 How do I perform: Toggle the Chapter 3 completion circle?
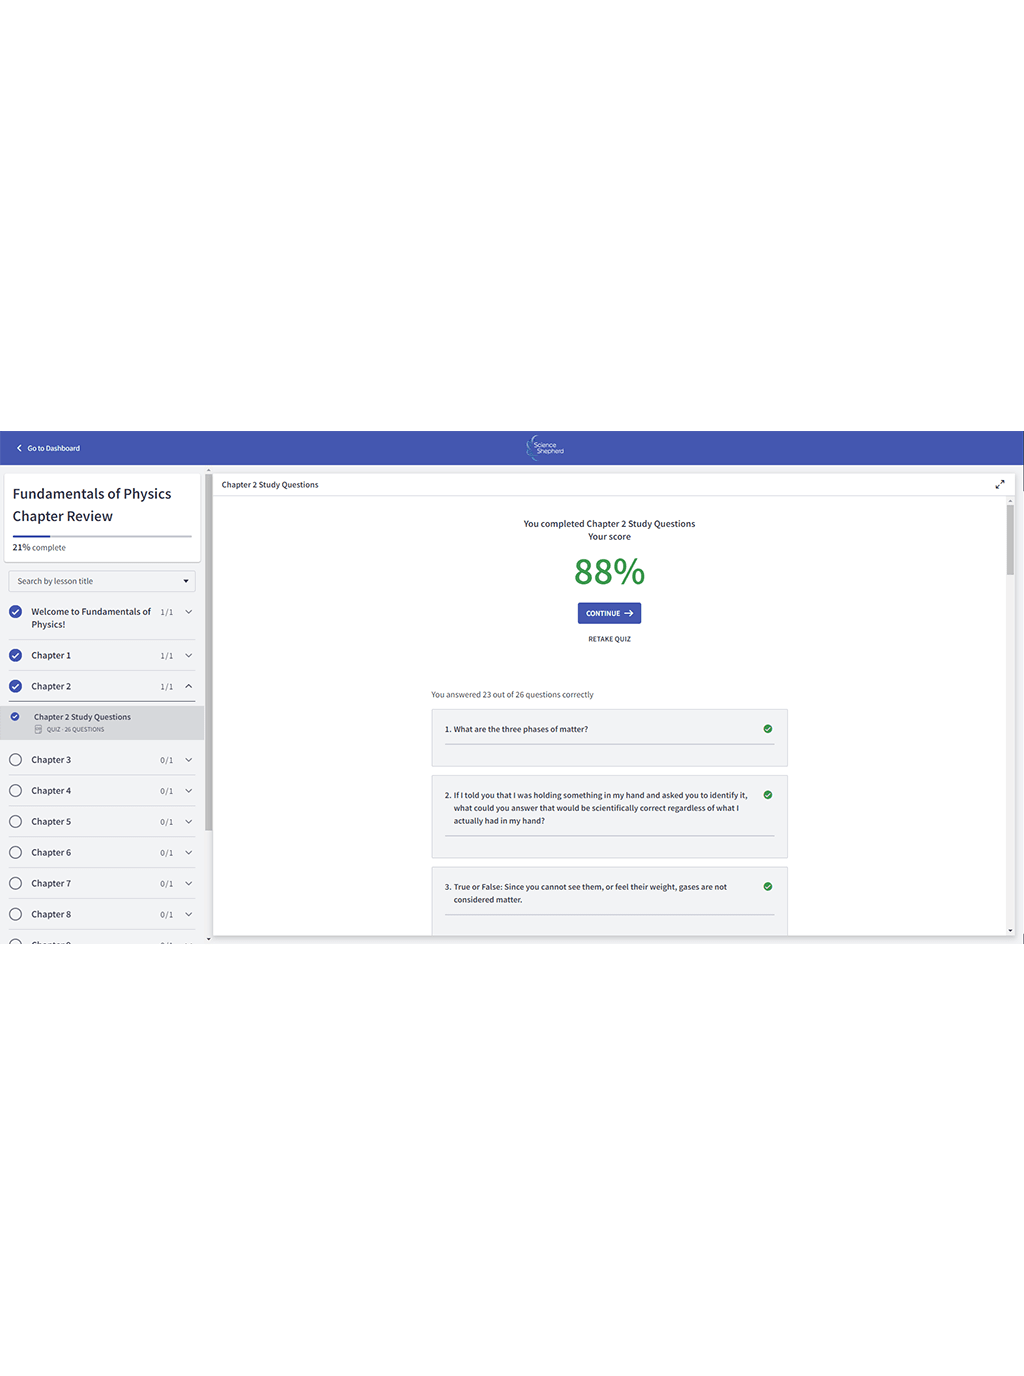tap(15, 760)
